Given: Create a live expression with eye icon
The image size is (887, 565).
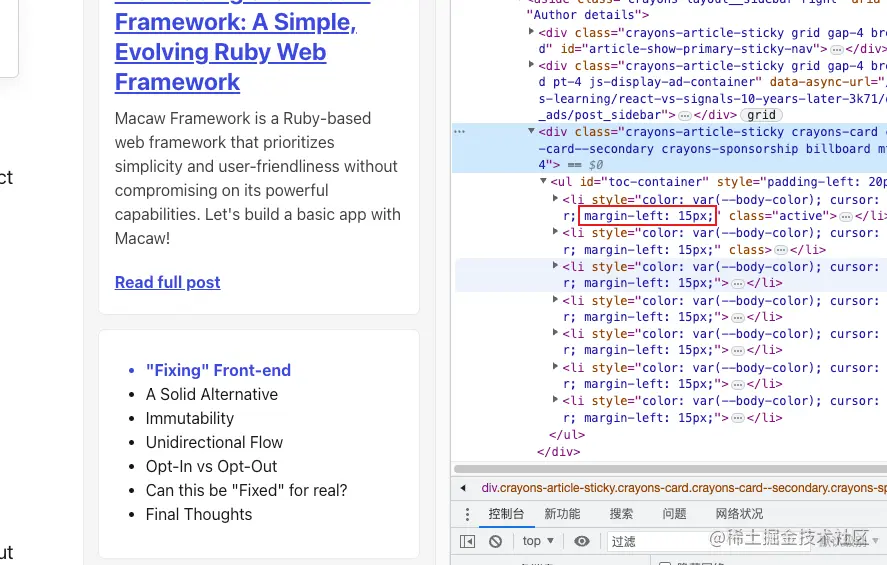Looking at the screenshot, I should [x=582, y=541].
